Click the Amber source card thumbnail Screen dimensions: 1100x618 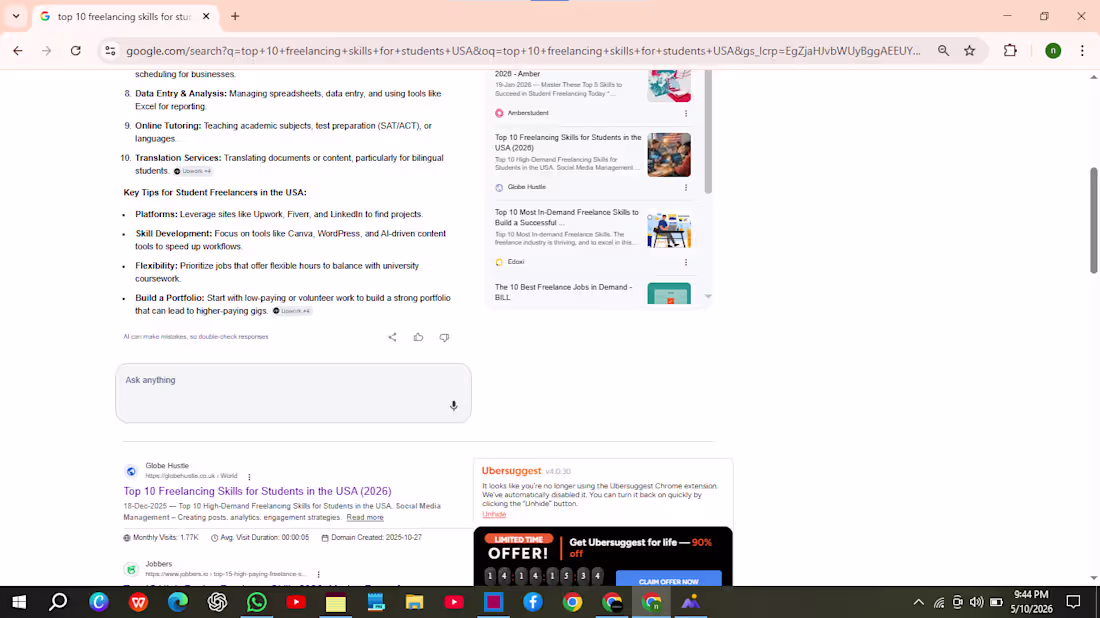click(x=669, y=86)
